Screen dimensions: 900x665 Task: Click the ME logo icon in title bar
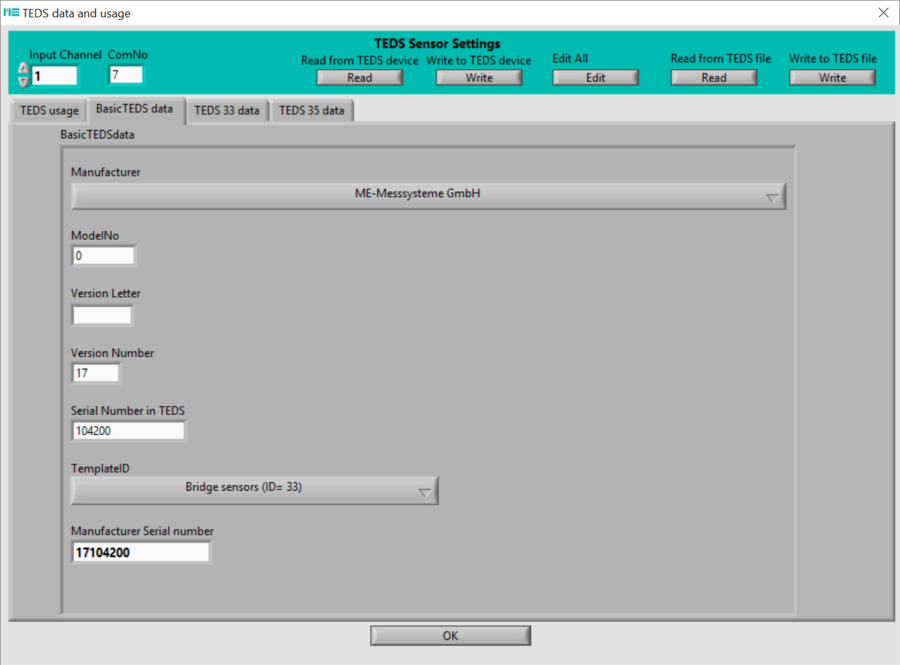point(12,13)
